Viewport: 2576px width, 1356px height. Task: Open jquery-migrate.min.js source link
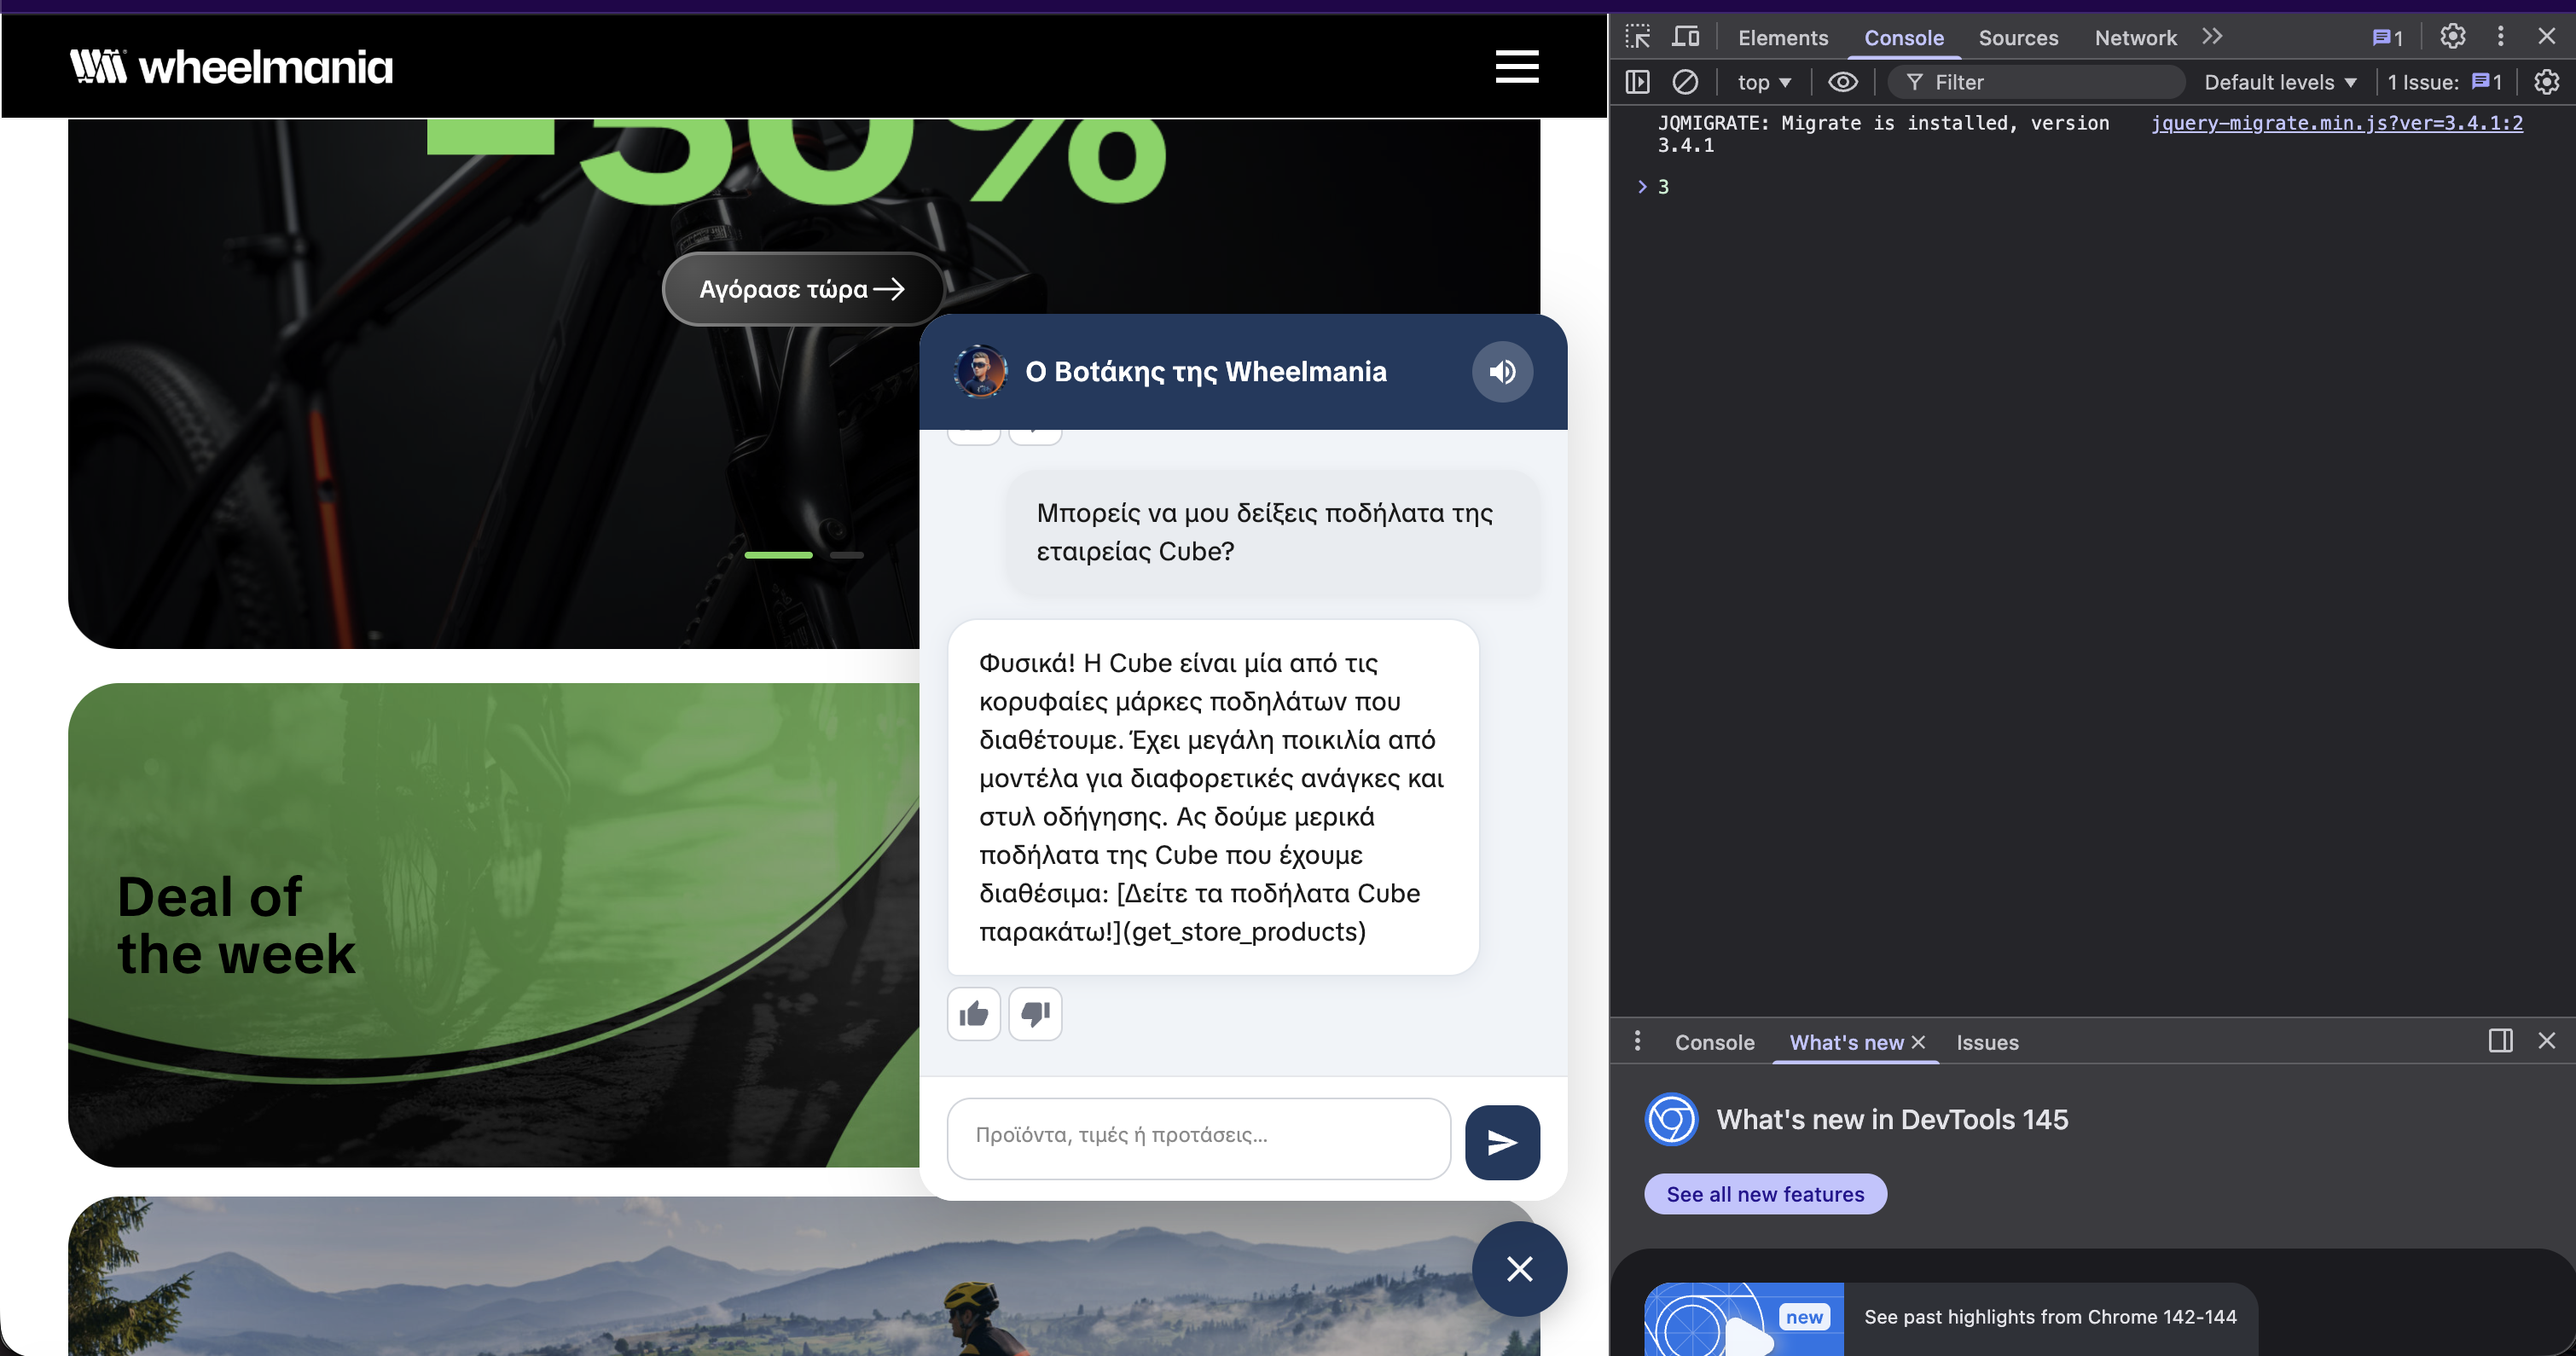(x=2337, y=123)
